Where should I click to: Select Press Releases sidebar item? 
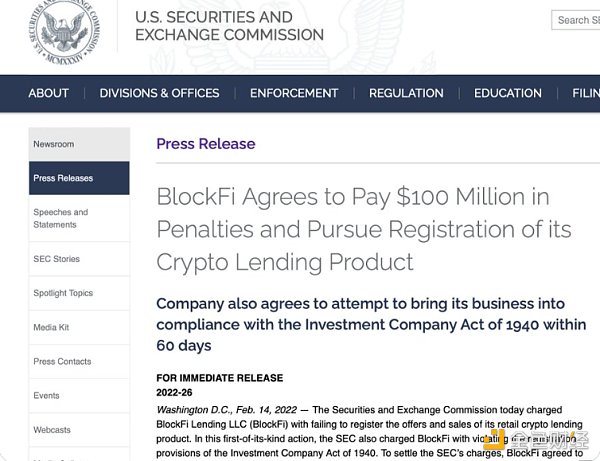(79, 178)
